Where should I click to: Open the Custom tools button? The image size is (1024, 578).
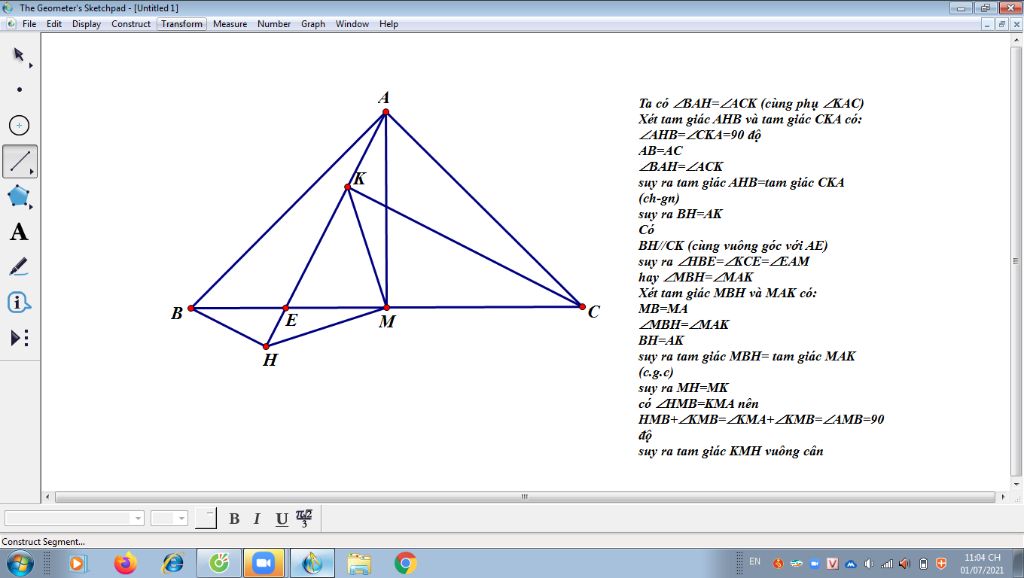(x=19, y=338)
